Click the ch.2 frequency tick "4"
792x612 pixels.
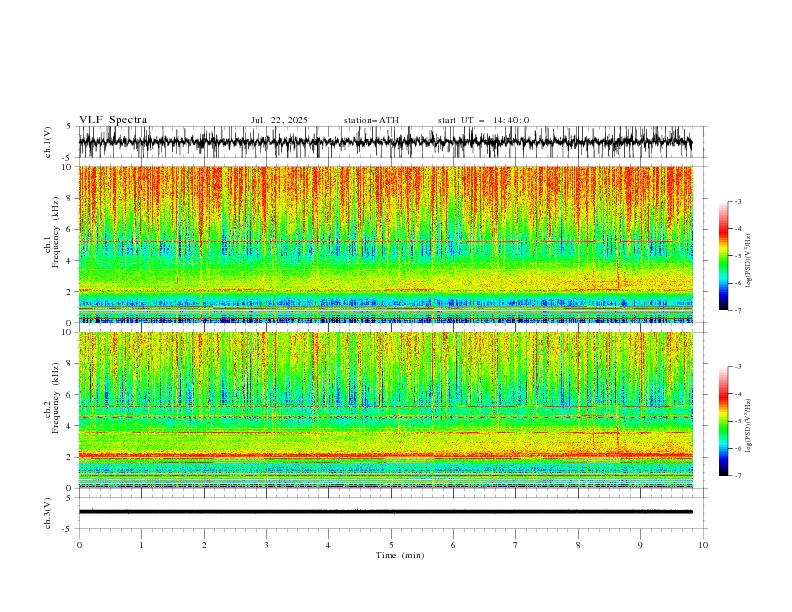coord(69,426)
